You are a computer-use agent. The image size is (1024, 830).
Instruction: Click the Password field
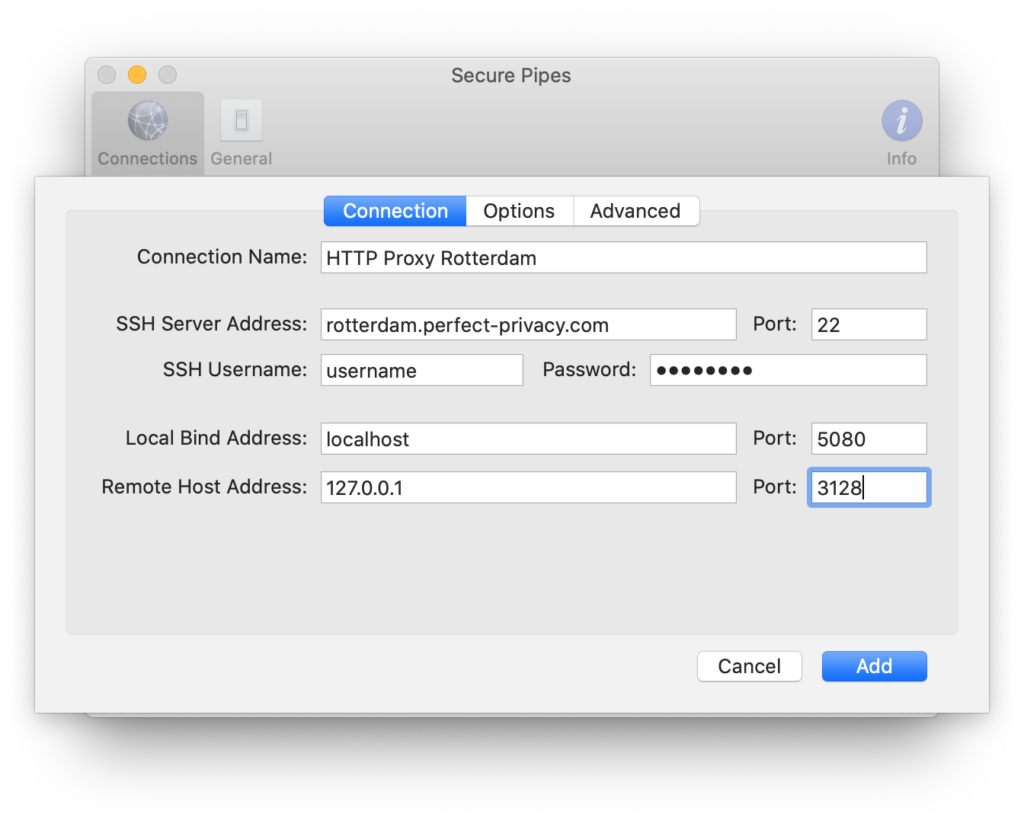point(788,370)
